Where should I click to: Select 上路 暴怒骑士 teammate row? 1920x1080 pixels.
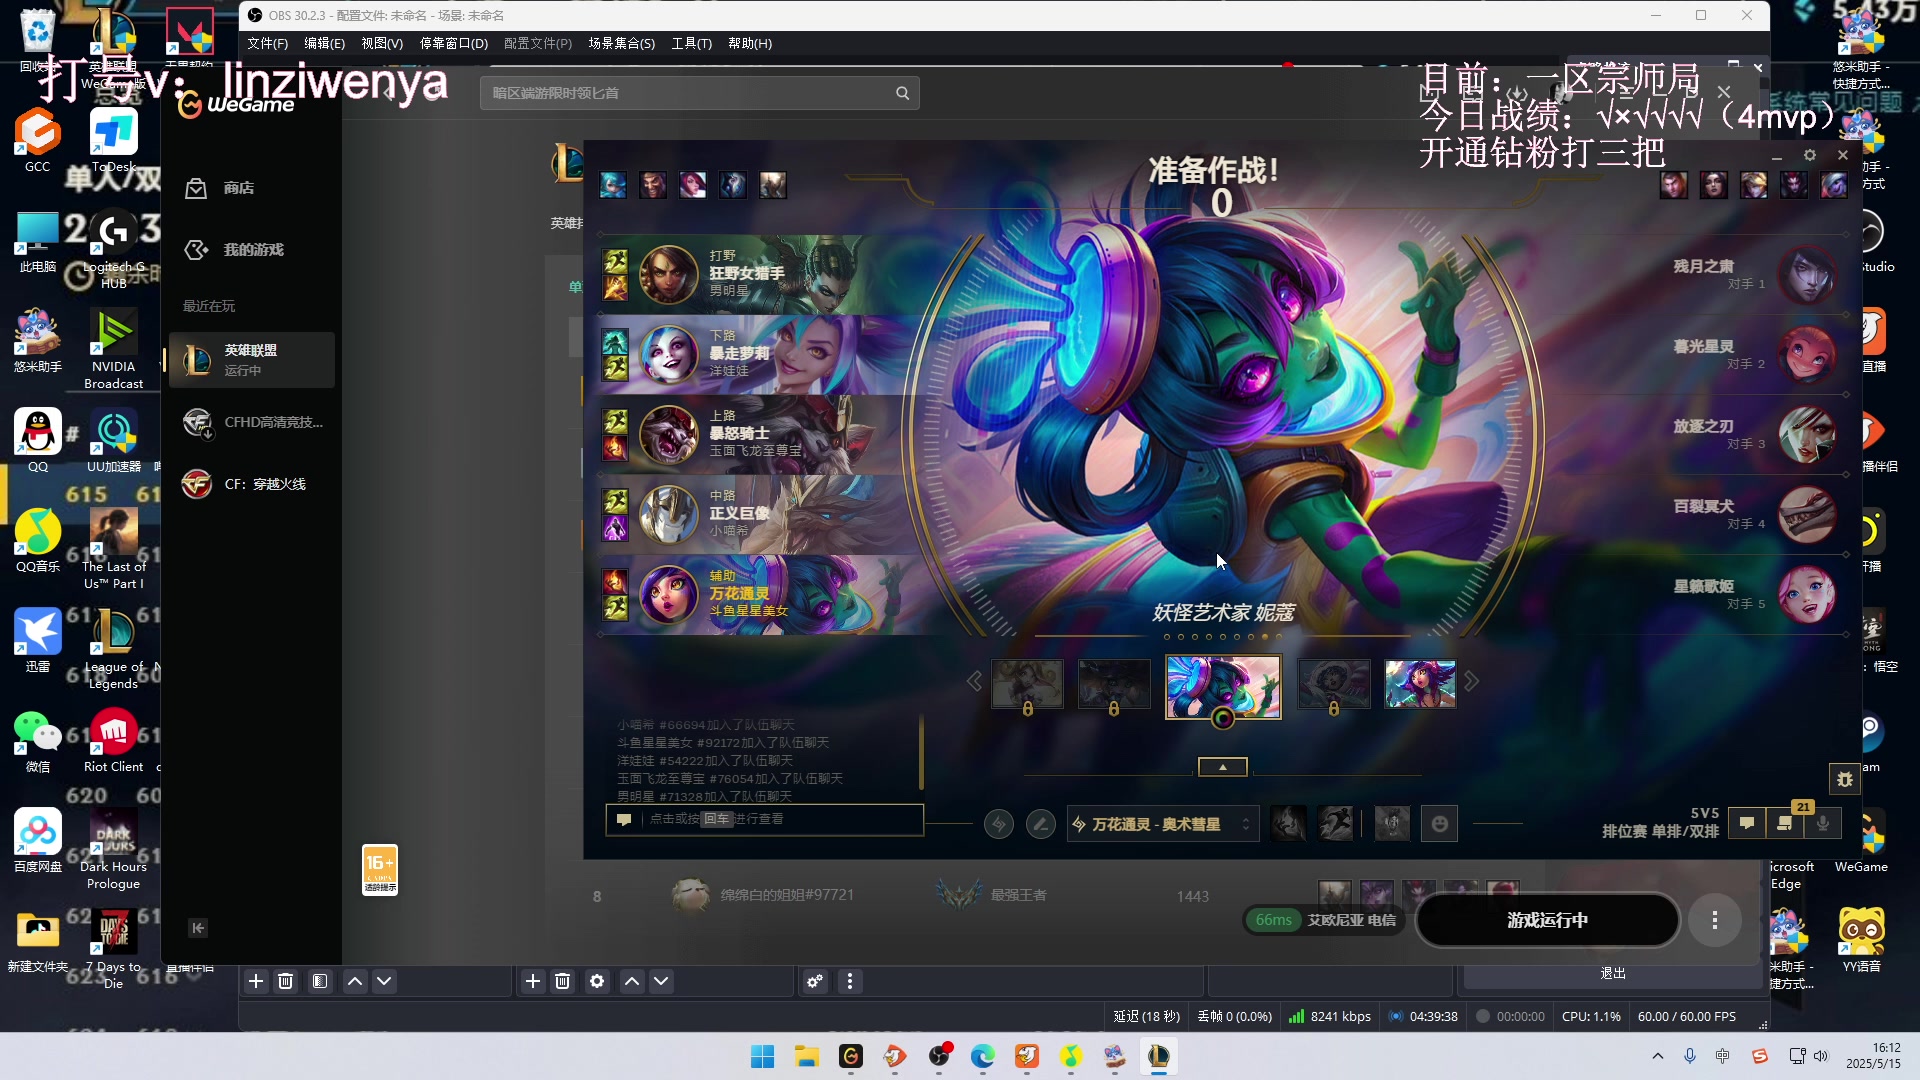click(760, 434)
